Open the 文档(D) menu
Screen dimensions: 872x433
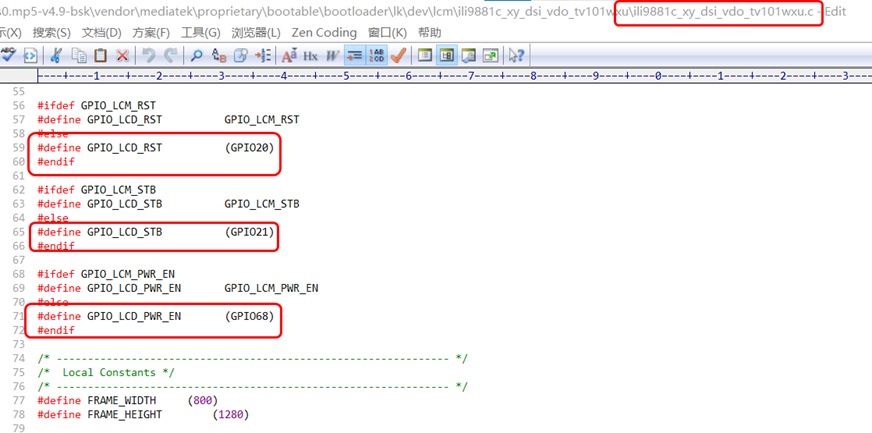(x=101, y=32)
